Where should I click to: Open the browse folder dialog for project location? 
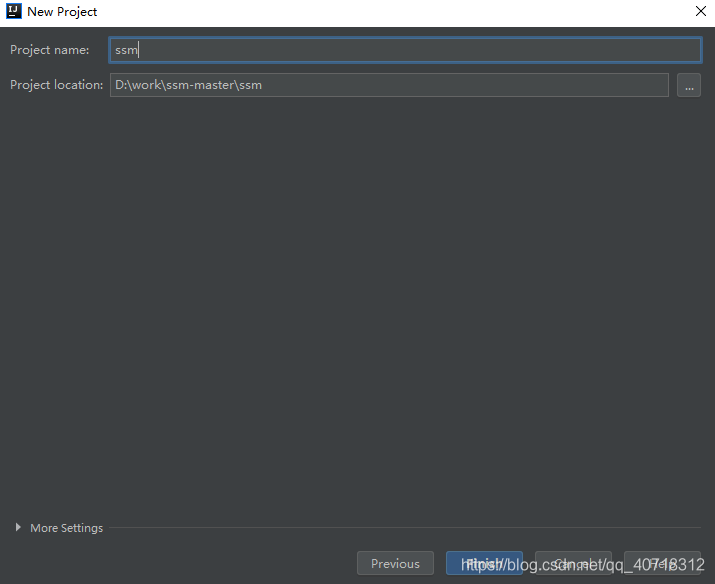coord(689,85)
